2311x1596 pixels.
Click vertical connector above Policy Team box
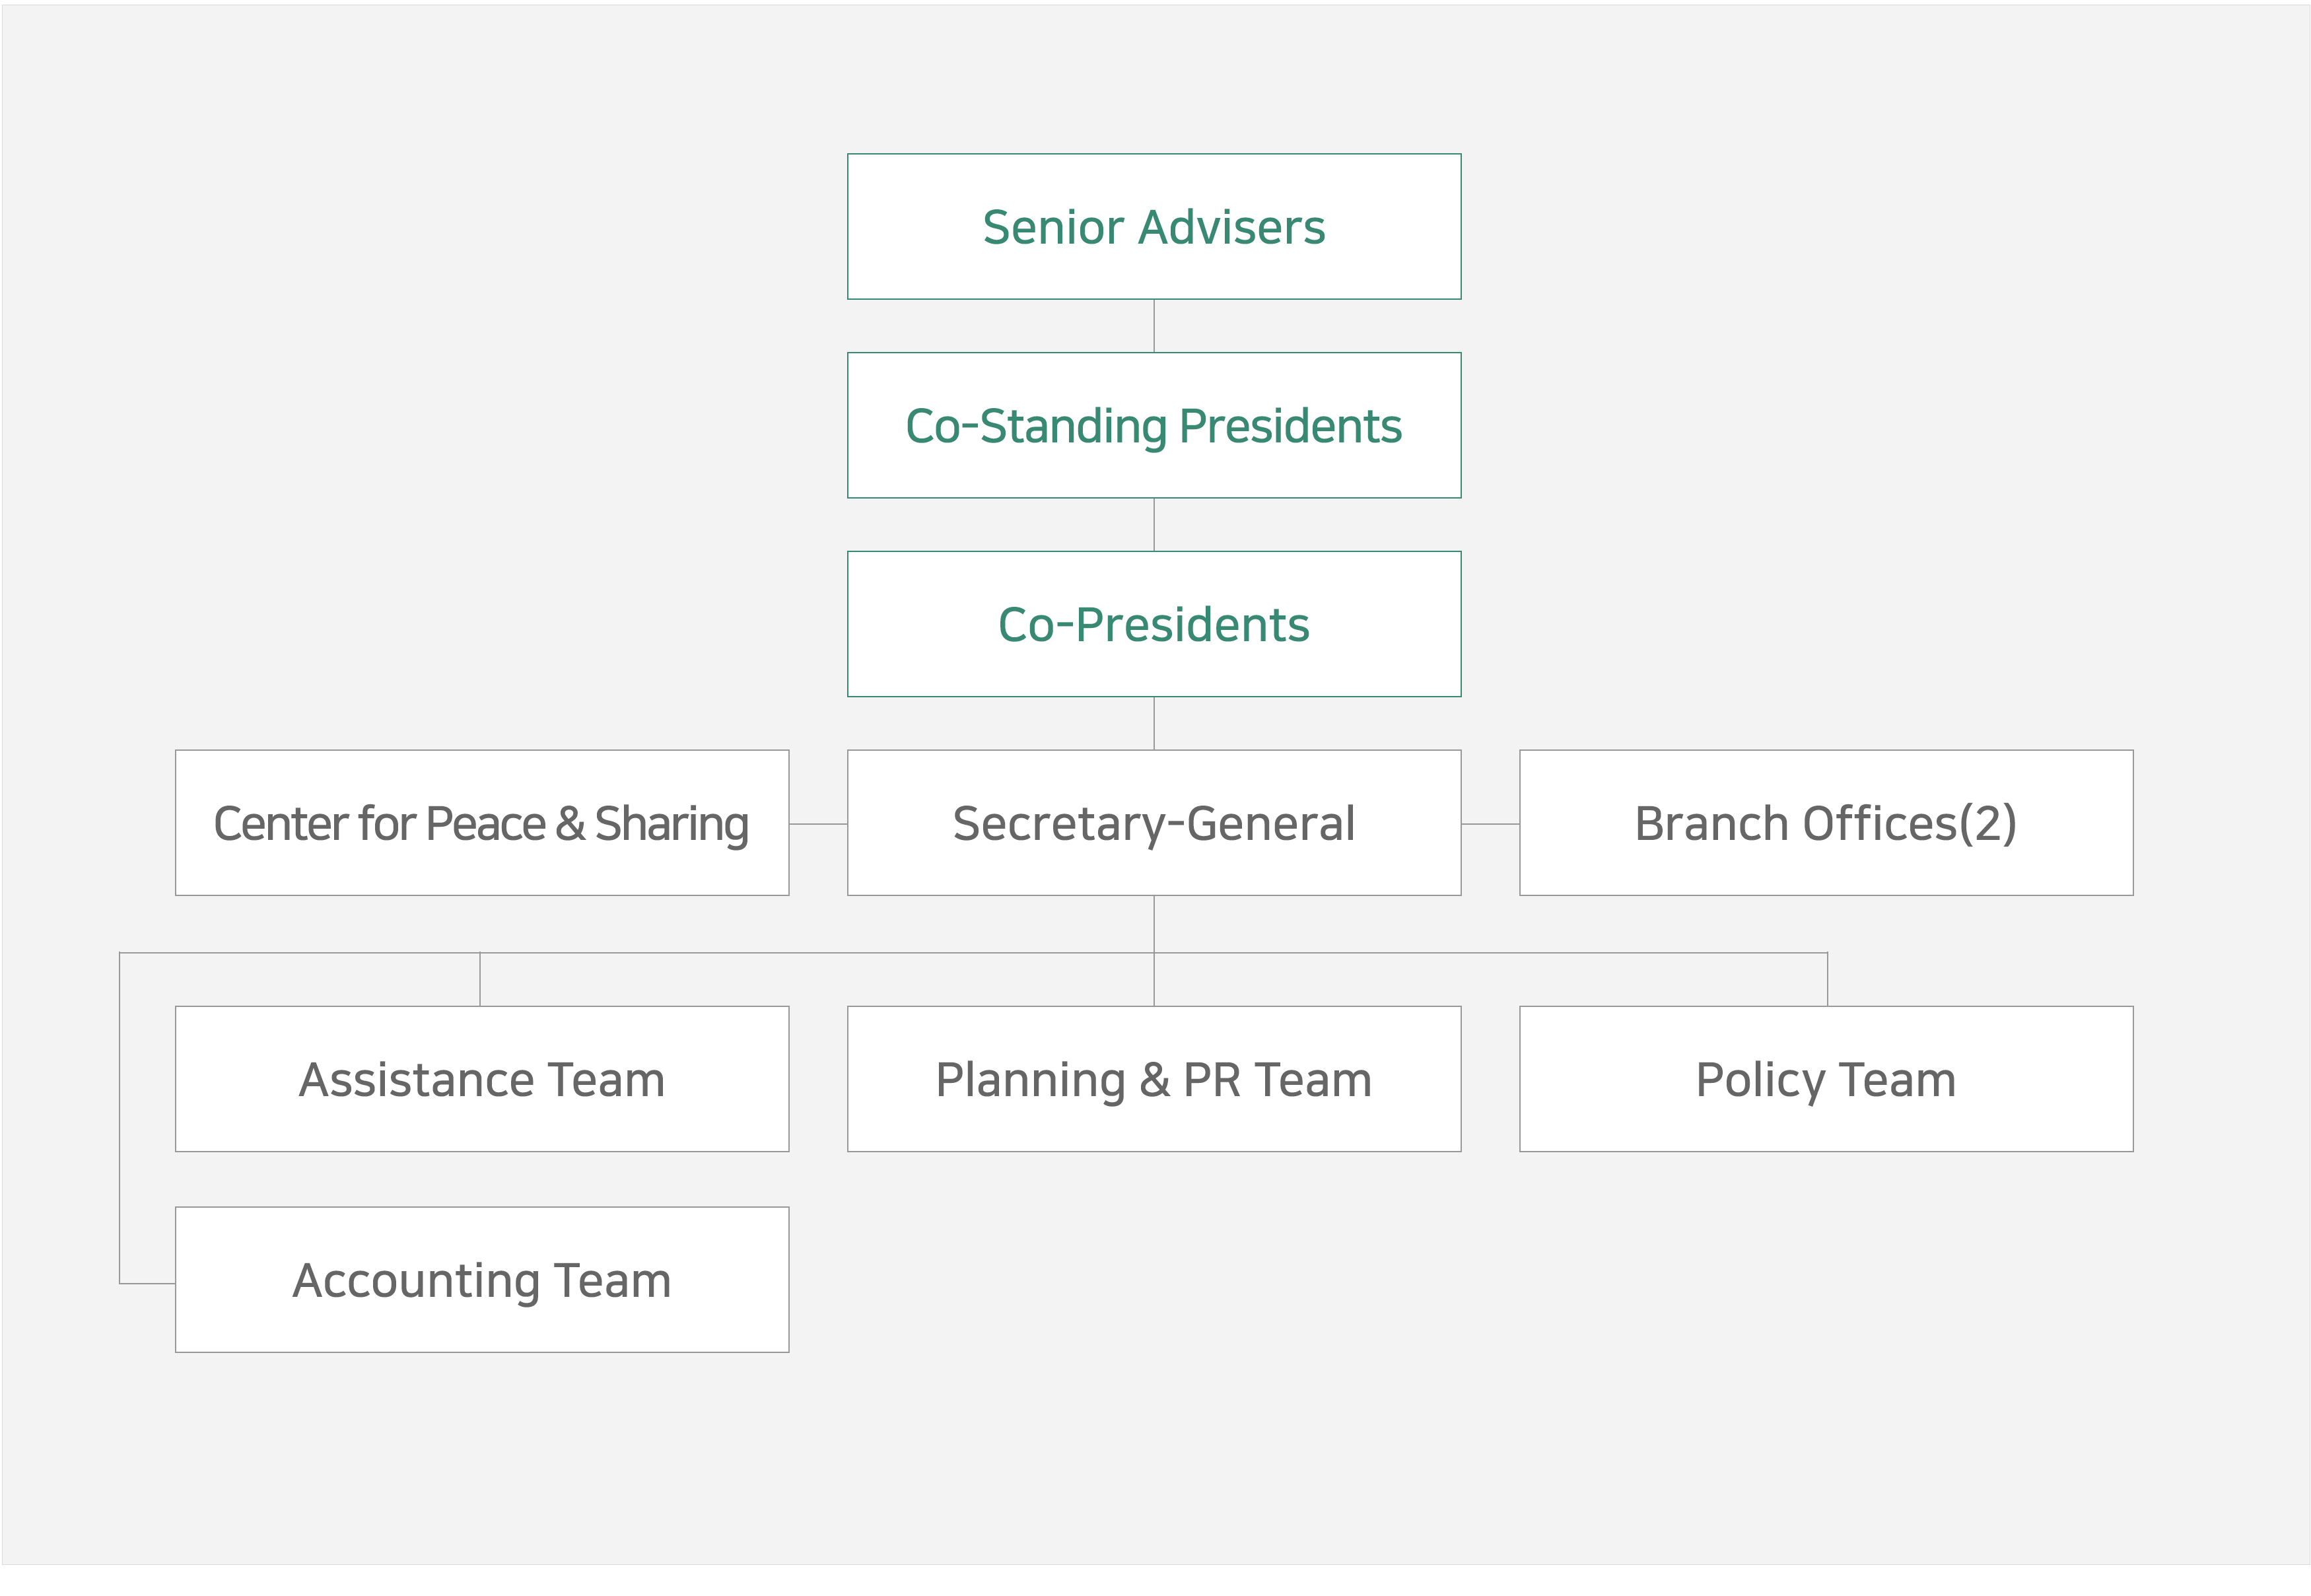tap(1827, 980)
